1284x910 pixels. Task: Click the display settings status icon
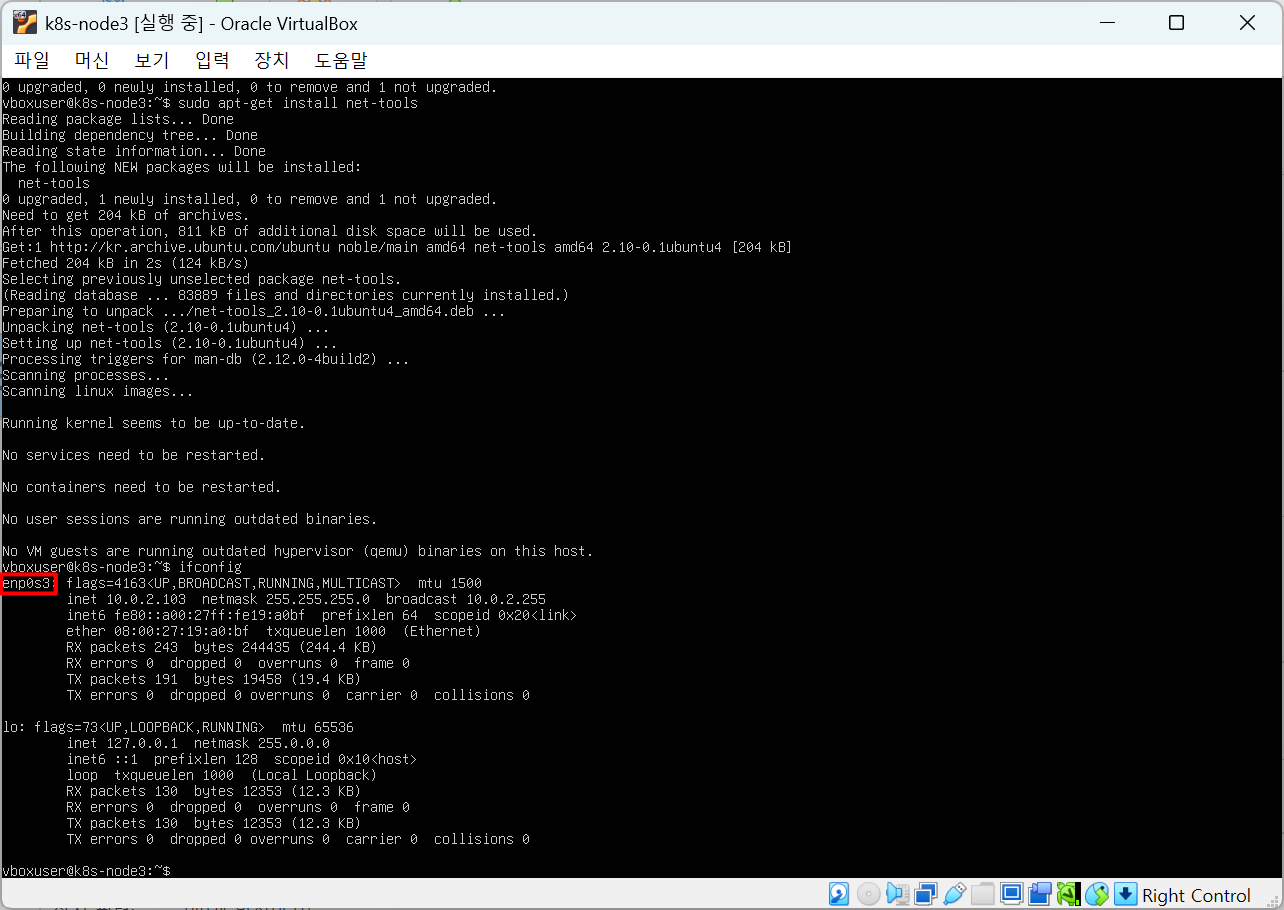pyautogui.click(x=1011, y=893)
